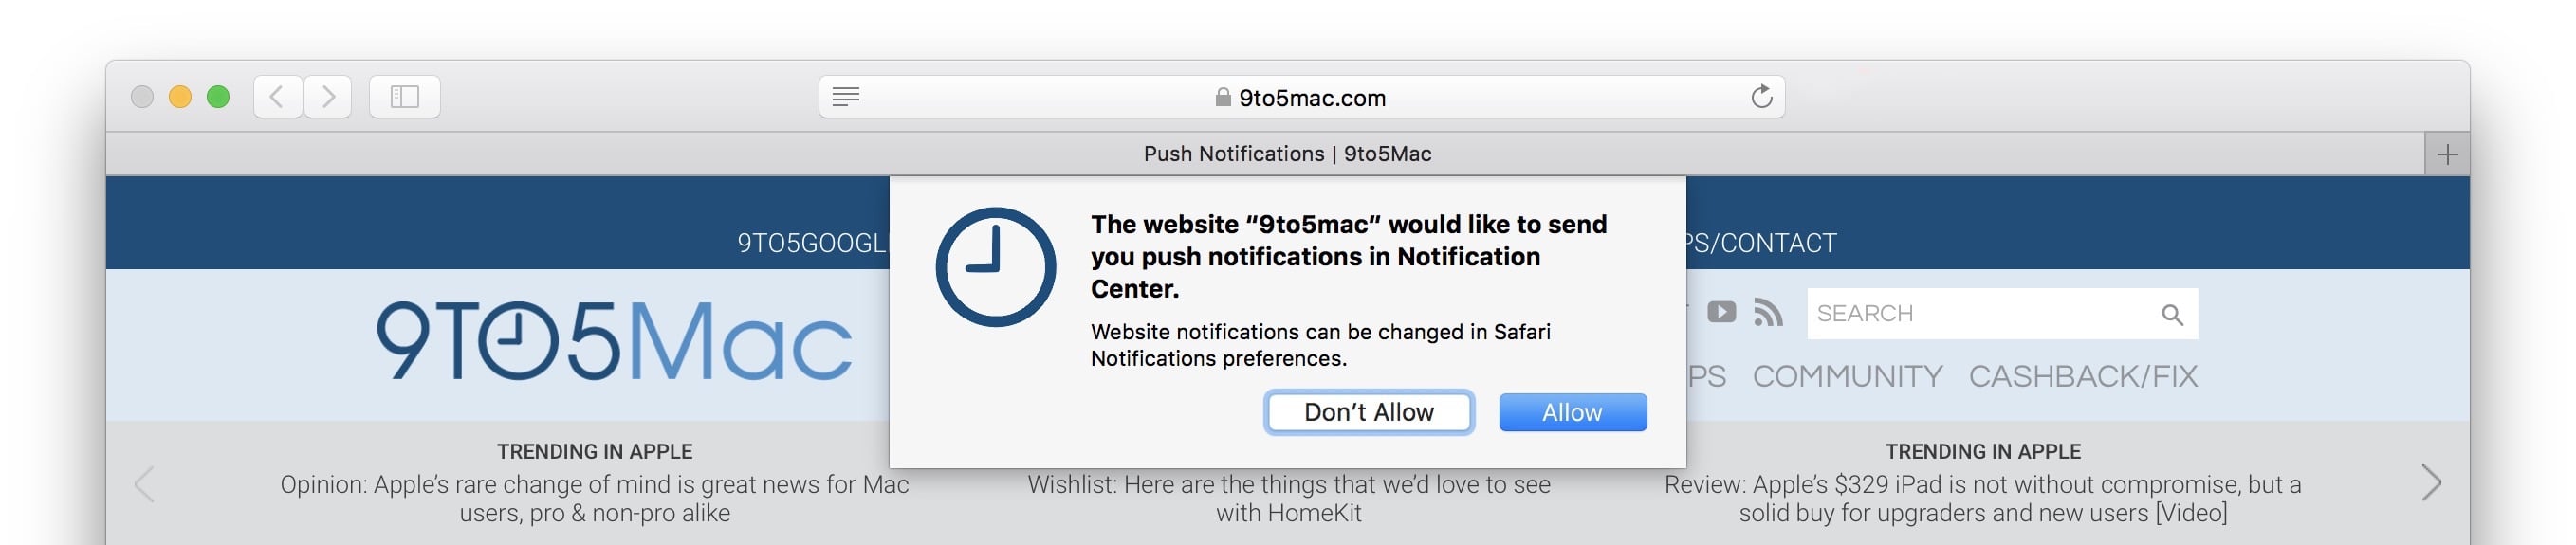Open a new tab with plus button
Image resolution: width=2576 pixels, height=545 pixels.
pos(2446,155)
